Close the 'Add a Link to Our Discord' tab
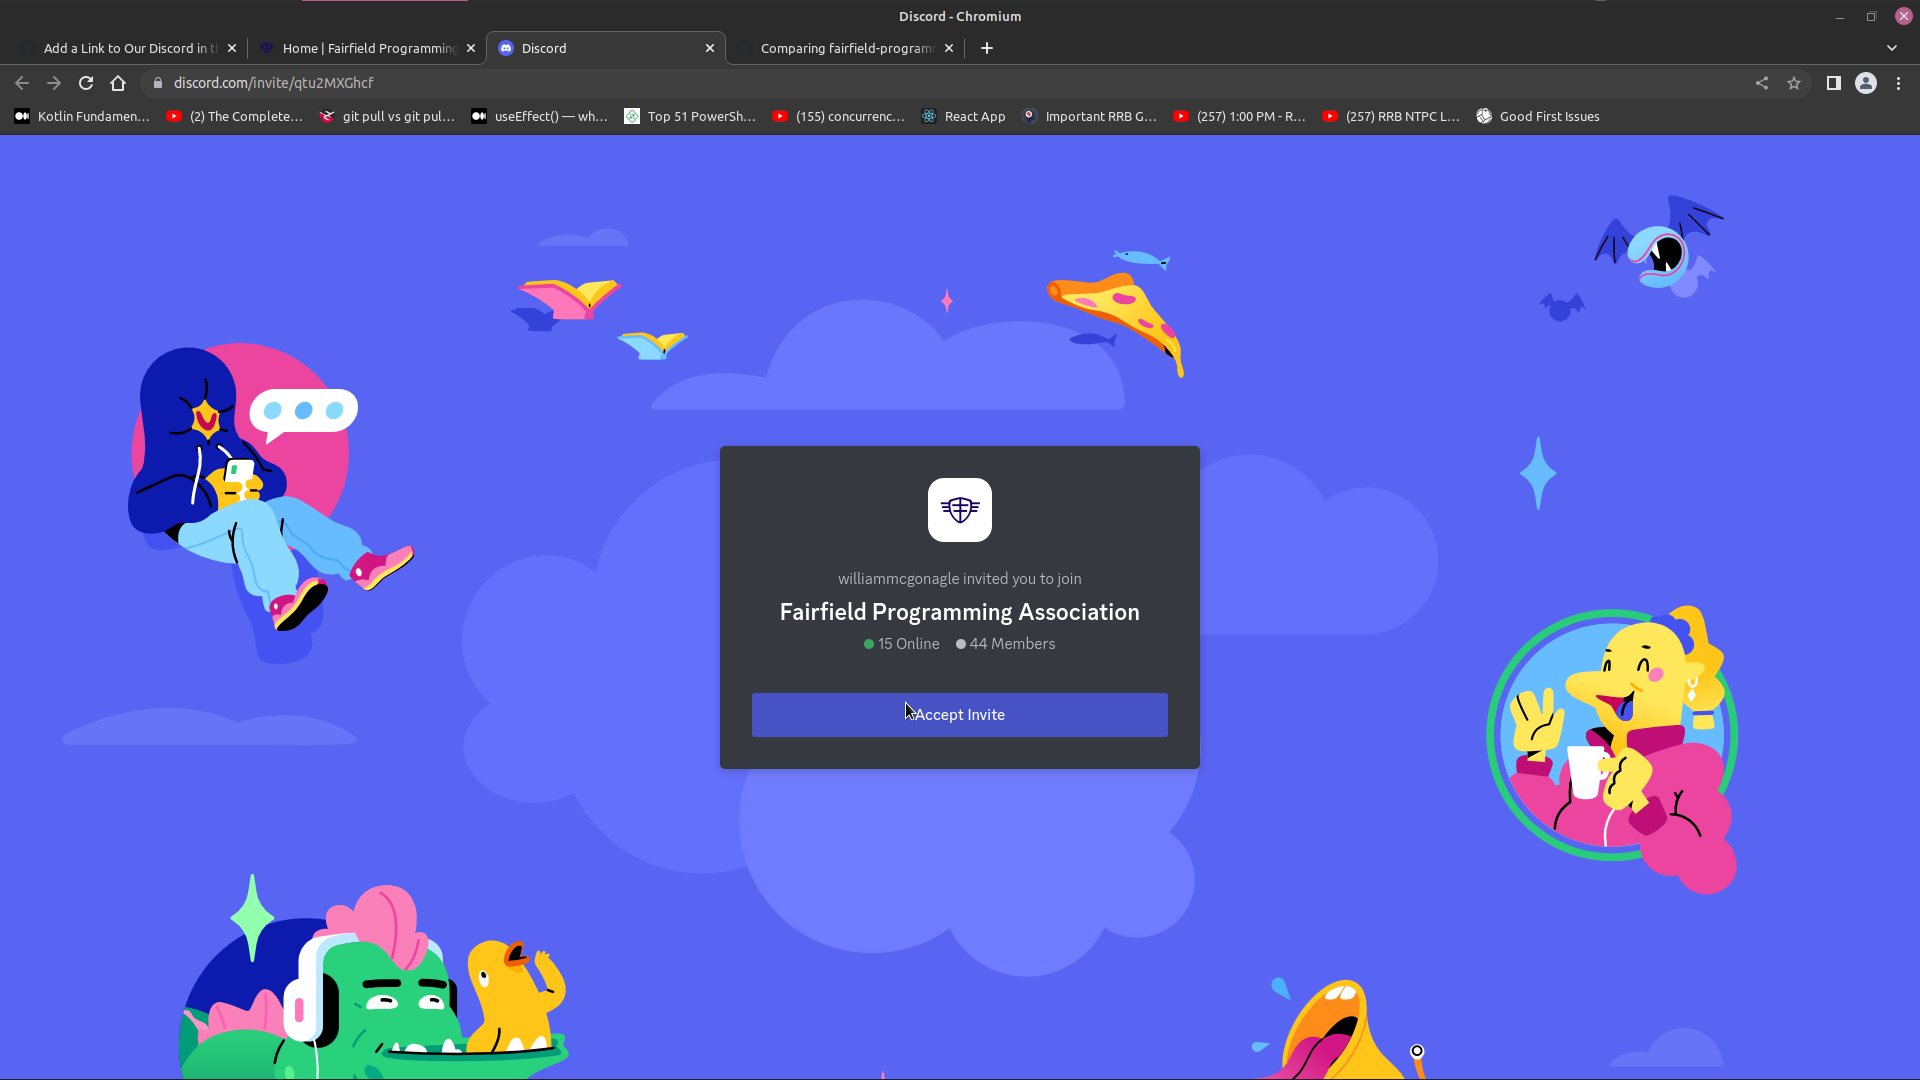 [x=232, y=48]
